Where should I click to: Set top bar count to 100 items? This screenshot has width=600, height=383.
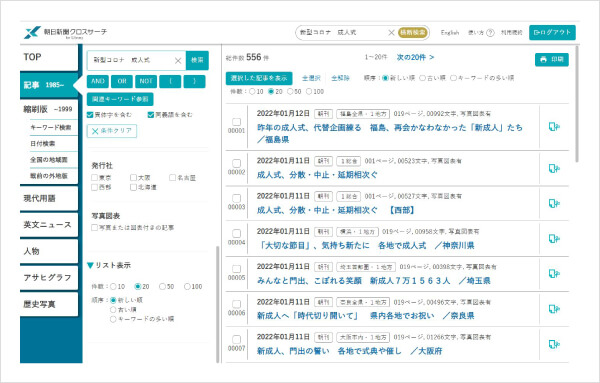click(x=309, y=91)
